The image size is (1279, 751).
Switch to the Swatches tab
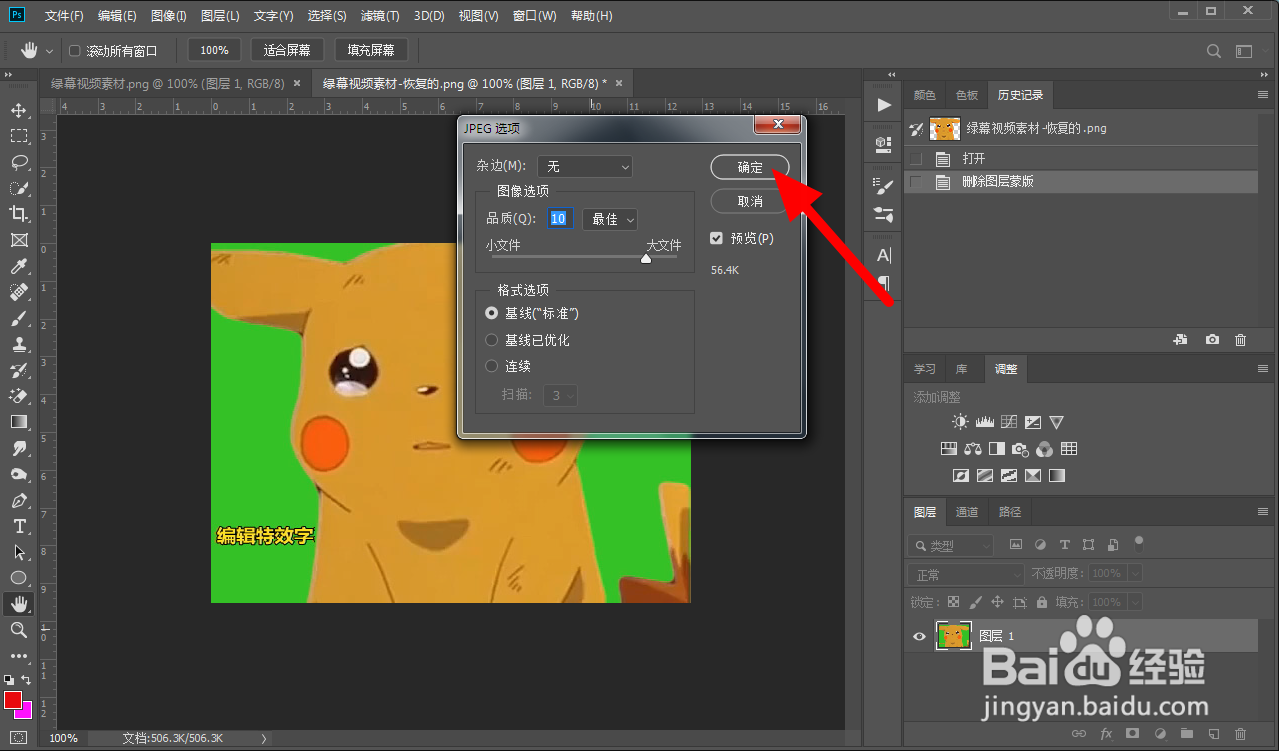[967, 95]
